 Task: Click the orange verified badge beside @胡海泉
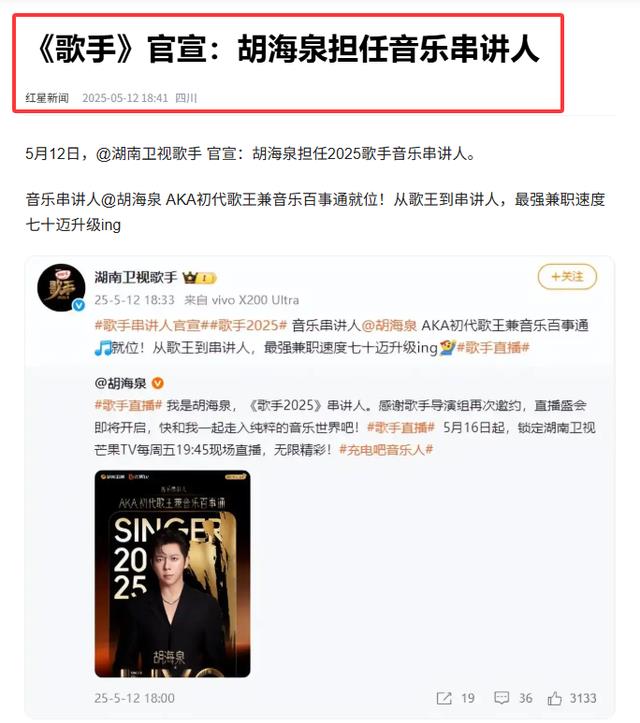[x=158, y=383]
